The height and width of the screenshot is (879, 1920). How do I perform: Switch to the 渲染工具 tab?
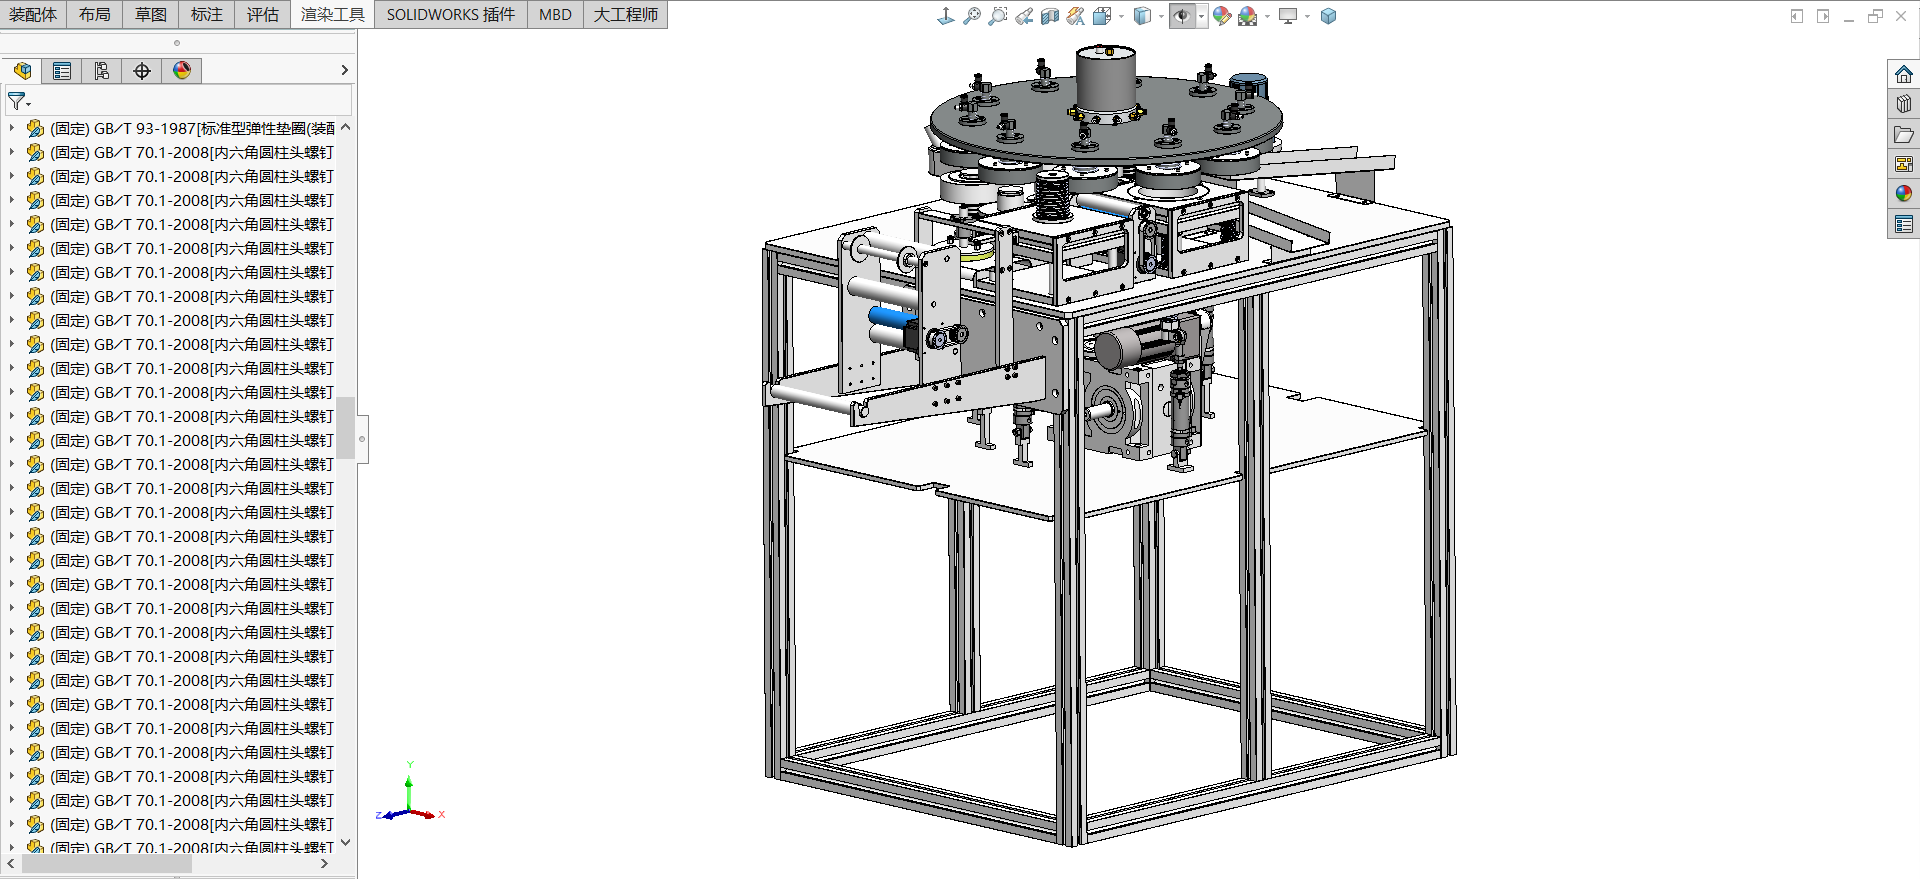tap(333, 14)
